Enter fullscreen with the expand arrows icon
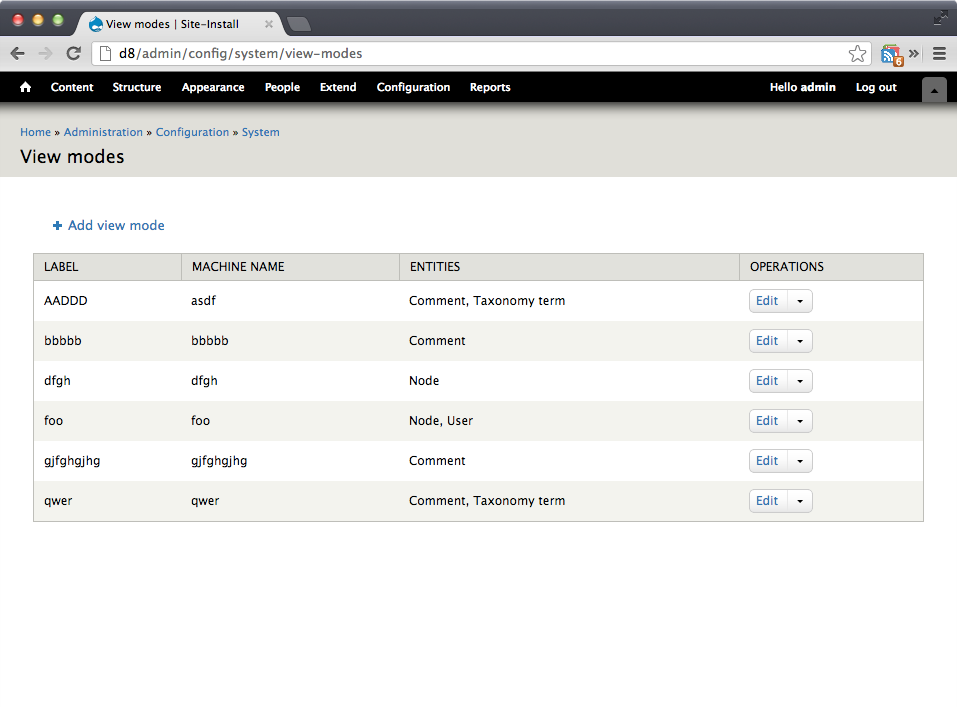Image resolution: width=957 pixels, height=711 pixels. click(x=941, y=18)
